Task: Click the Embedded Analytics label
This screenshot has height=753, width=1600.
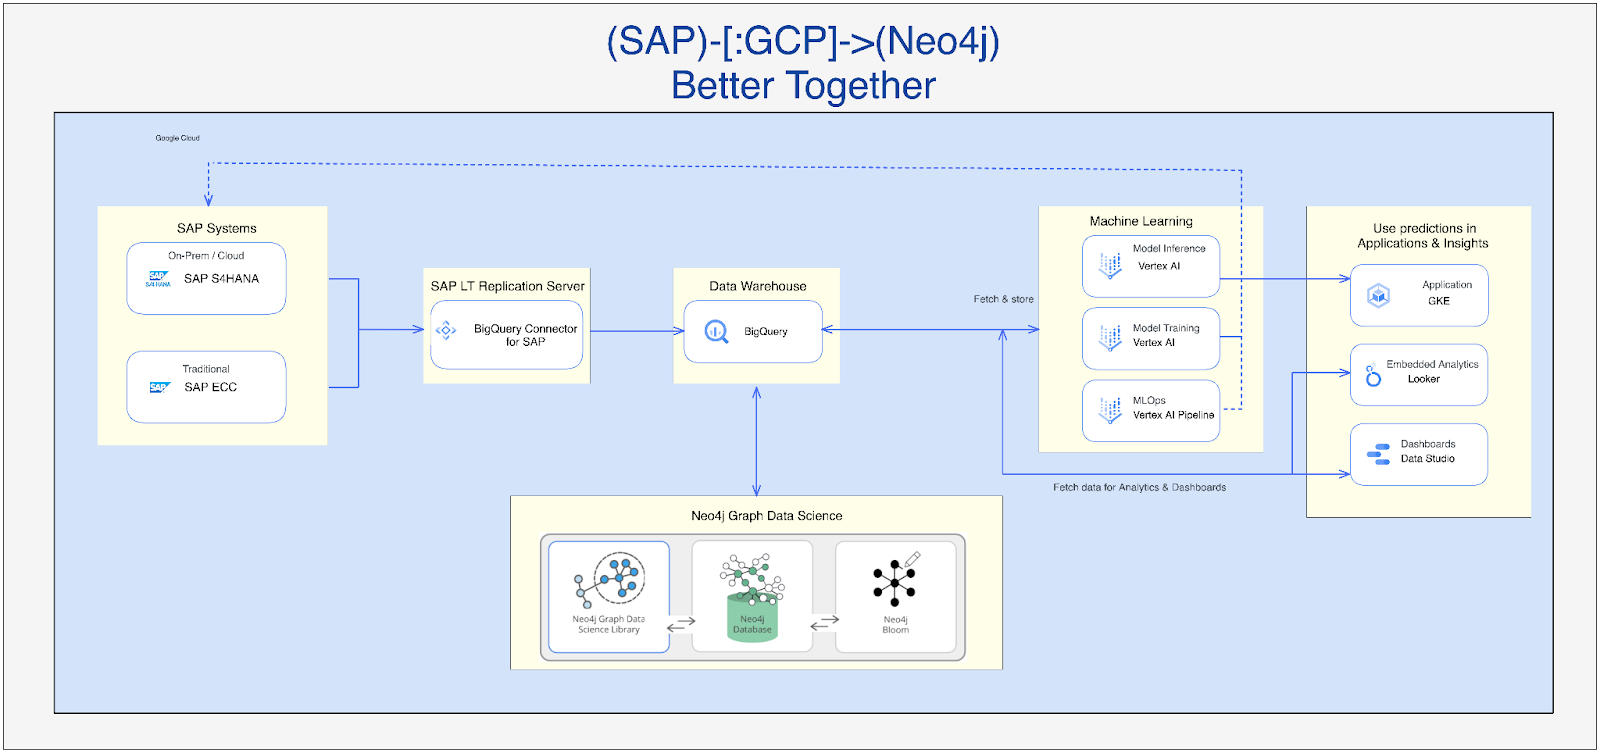Action: pyautogui.click(x=1432, y=365)
